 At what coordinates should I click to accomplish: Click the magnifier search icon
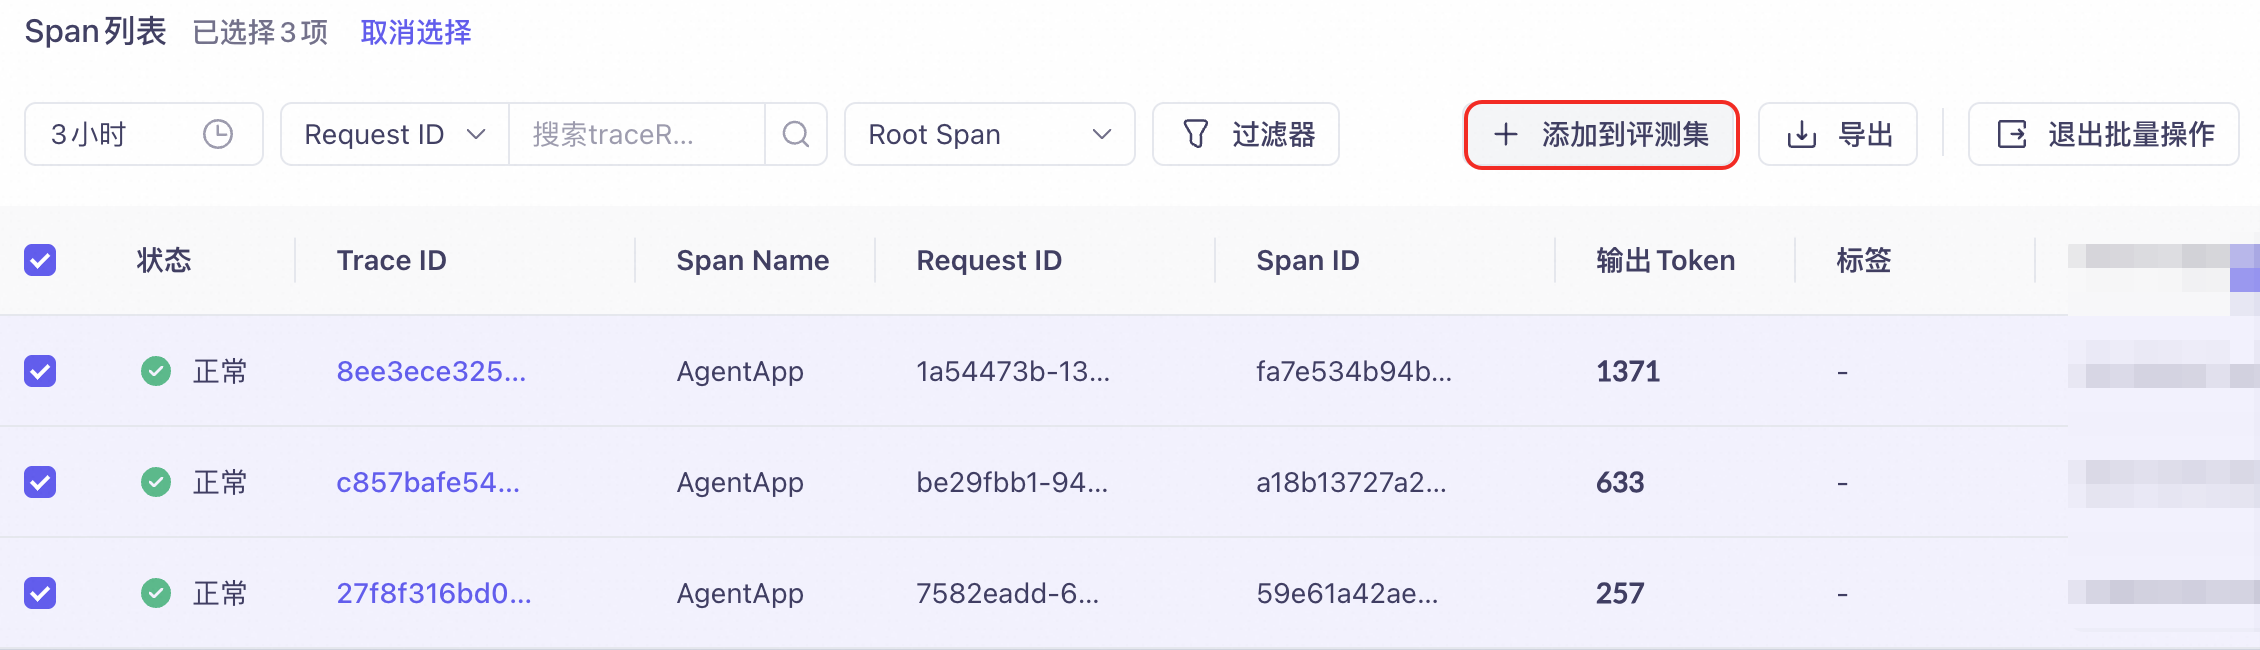tap(796, 134)
